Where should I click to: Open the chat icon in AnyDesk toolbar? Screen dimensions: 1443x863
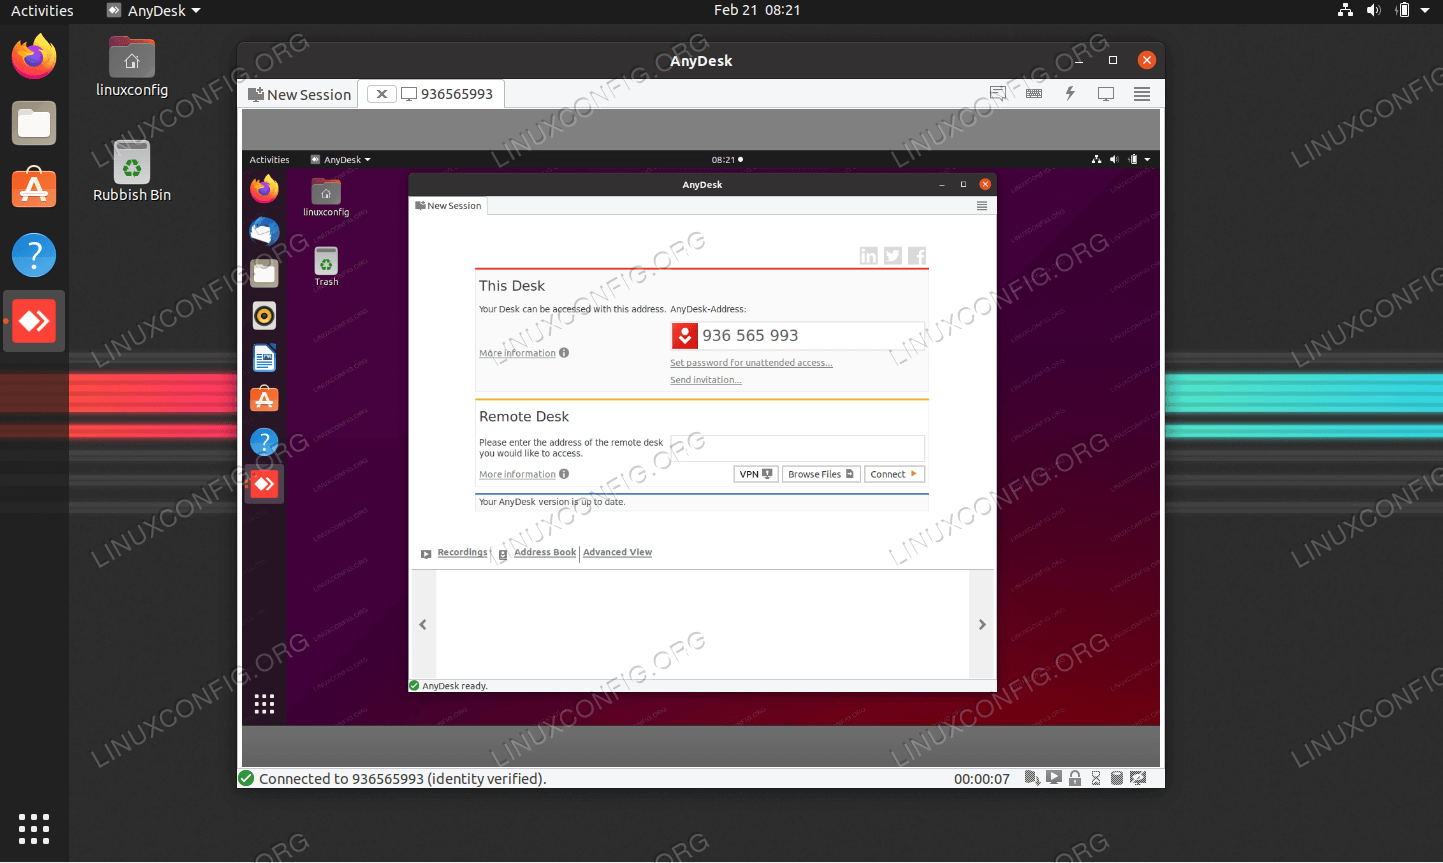[x=998, y=93]
